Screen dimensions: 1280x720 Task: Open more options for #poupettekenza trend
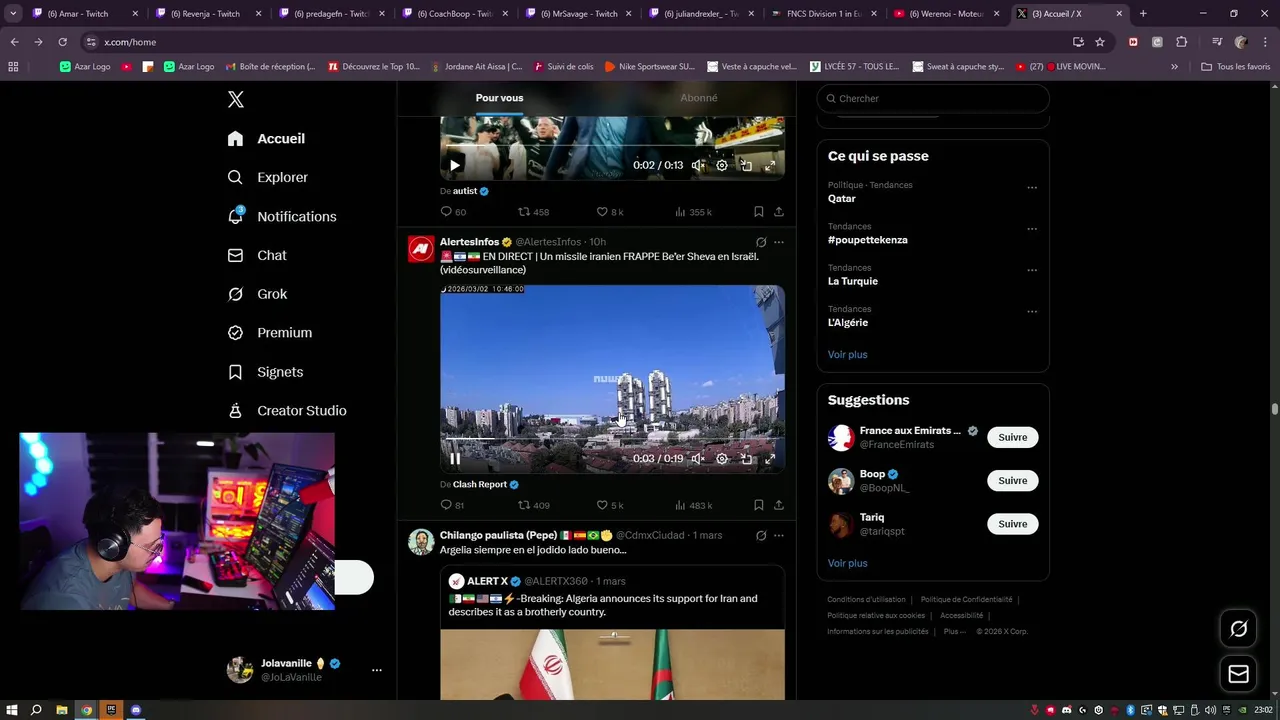click(1032, 228)
